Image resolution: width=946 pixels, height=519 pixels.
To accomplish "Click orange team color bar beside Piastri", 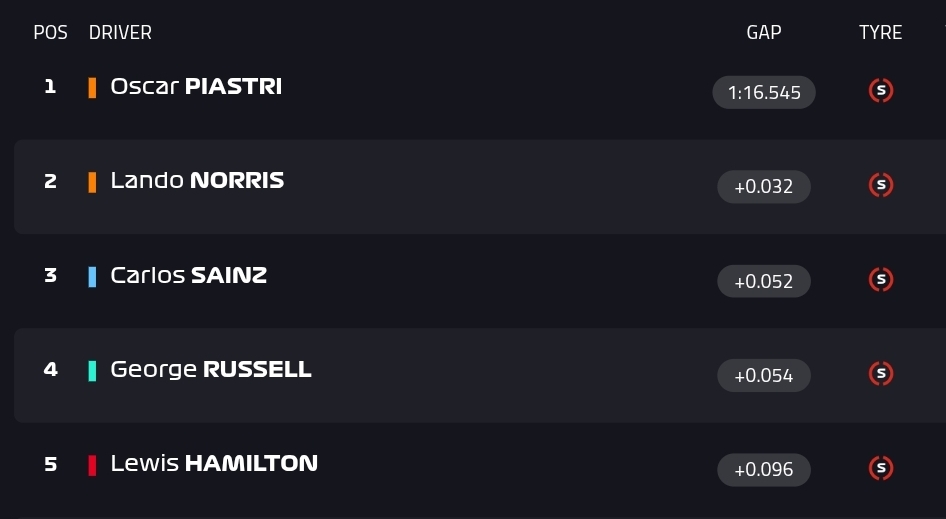I will pyautogui.click(x=92, y=88).
